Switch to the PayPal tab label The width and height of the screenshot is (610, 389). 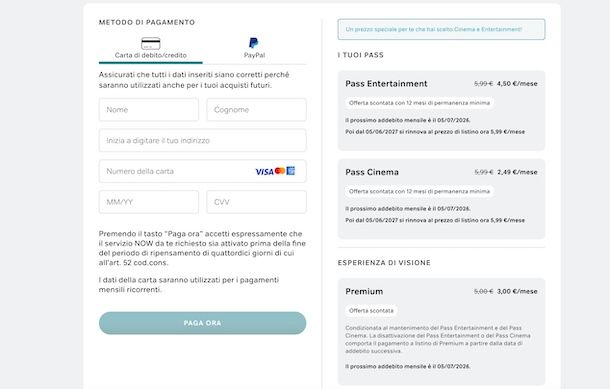pyautogui.click(x=254, y=55)
